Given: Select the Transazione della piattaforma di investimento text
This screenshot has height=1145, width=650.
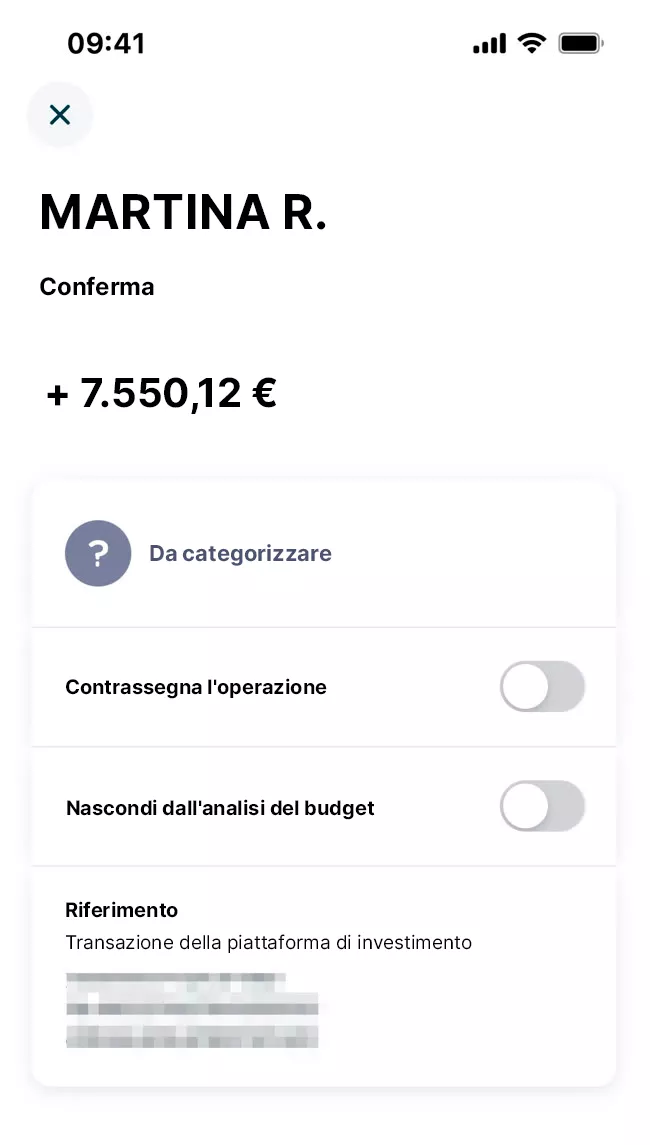Looking at the screenshot, I should (x=268, y=942).
